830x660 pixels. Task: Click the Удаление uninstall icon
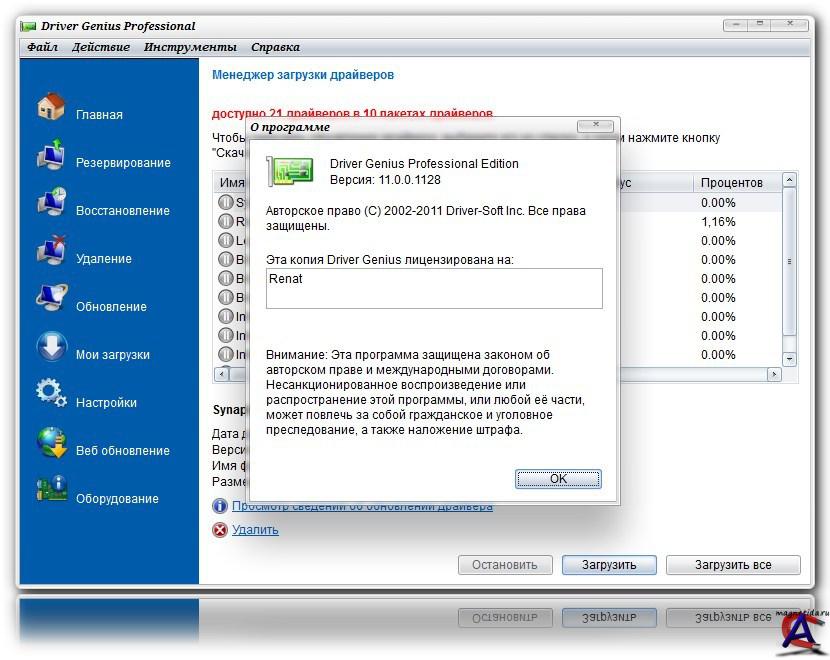[51, 251]
